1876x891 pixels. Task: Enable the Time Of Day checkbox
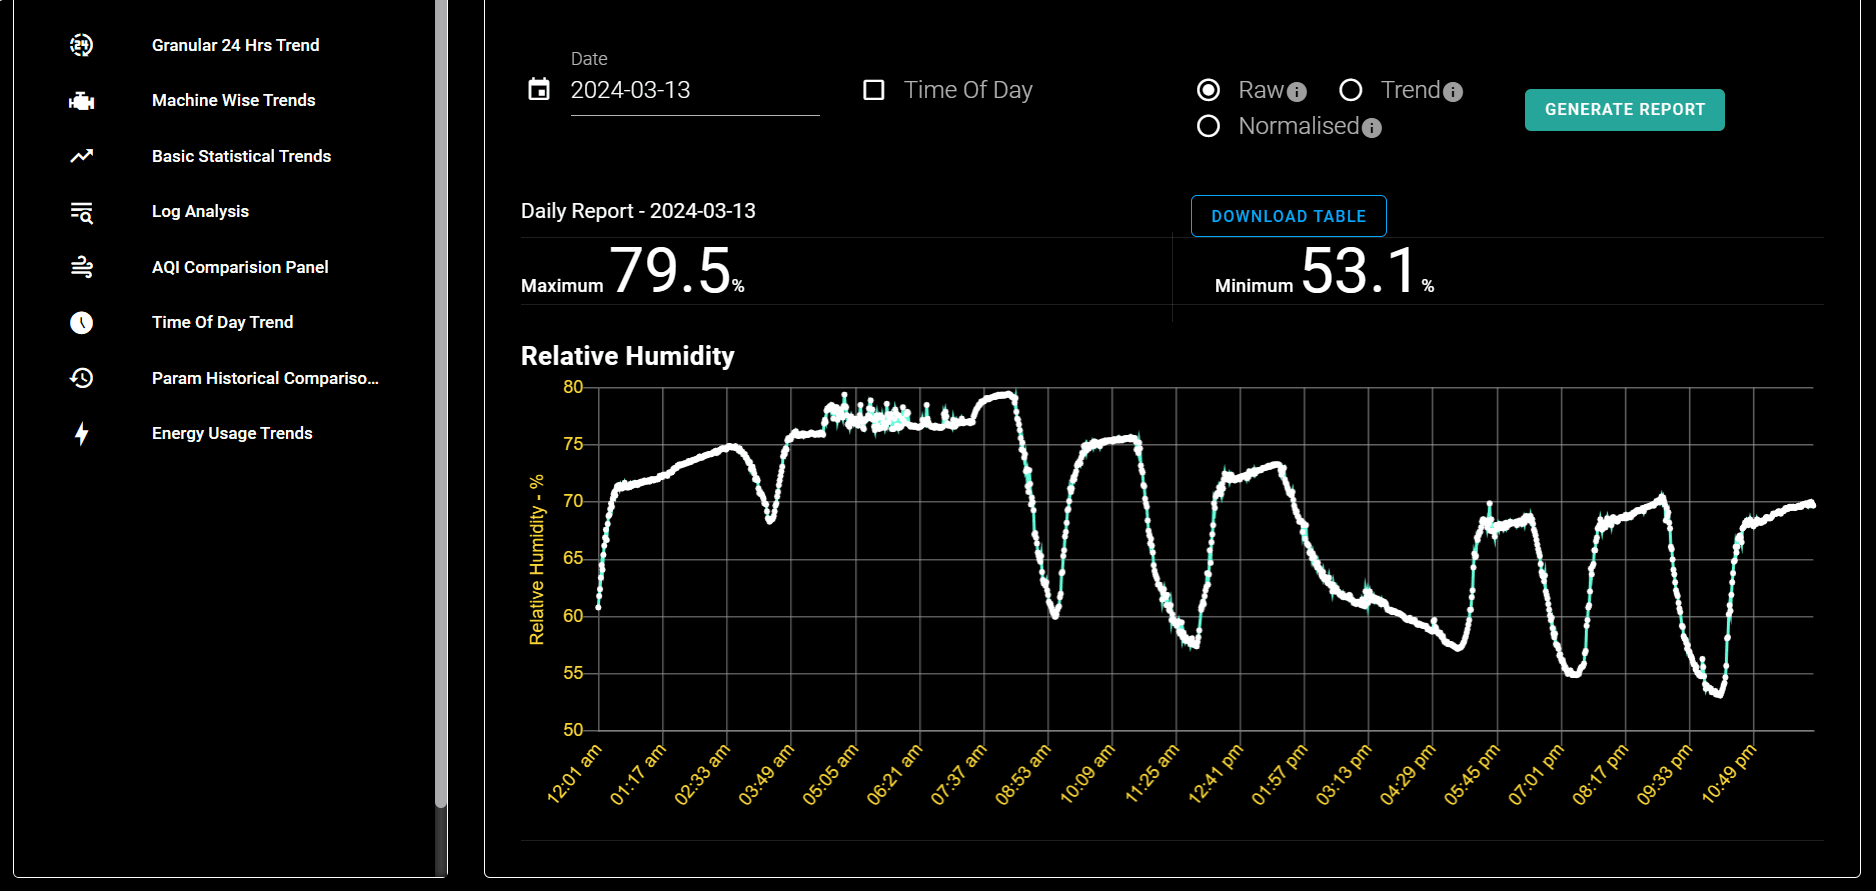coord(874,90)
